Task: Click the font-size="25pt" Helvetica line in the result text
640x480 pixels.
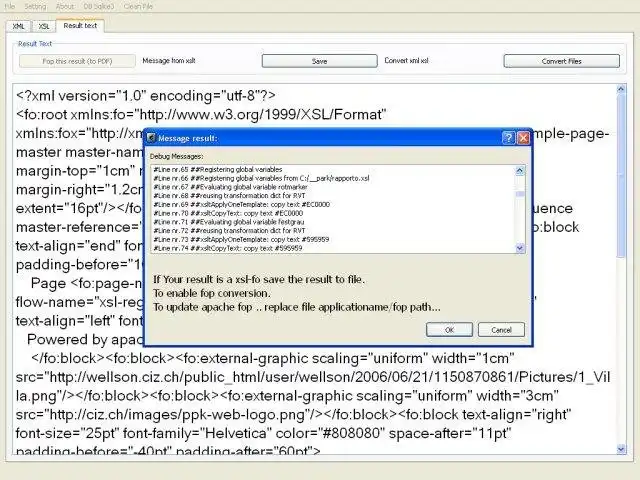Action: click(x=263, y=433)
